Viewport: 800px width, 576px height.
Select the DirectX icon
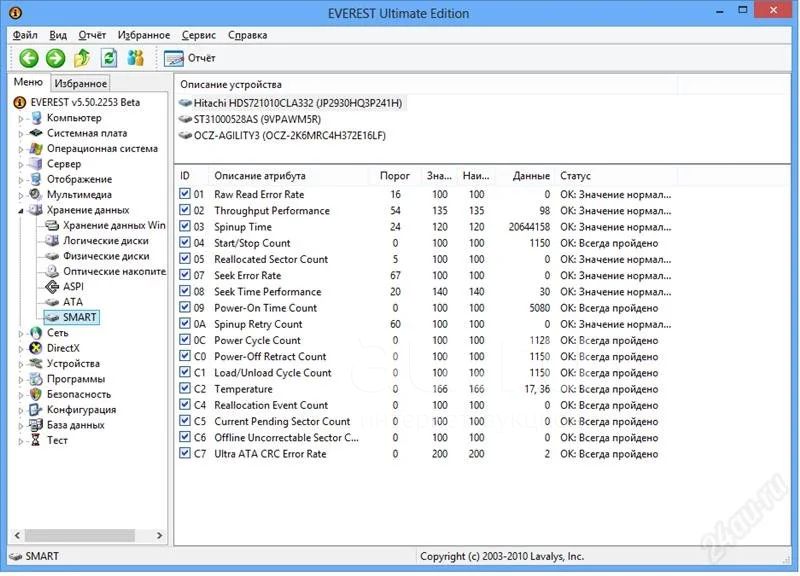click(x=36, y=348)
